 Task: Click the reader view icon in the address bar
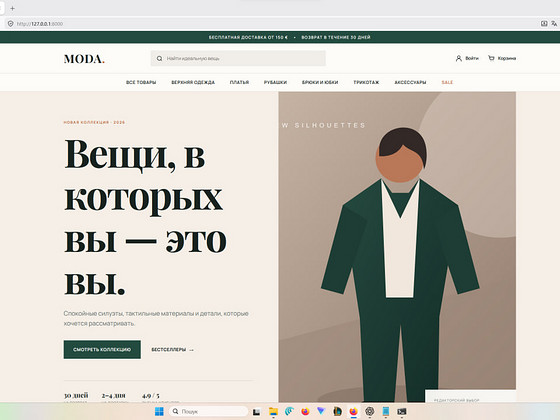pos(544,24)
